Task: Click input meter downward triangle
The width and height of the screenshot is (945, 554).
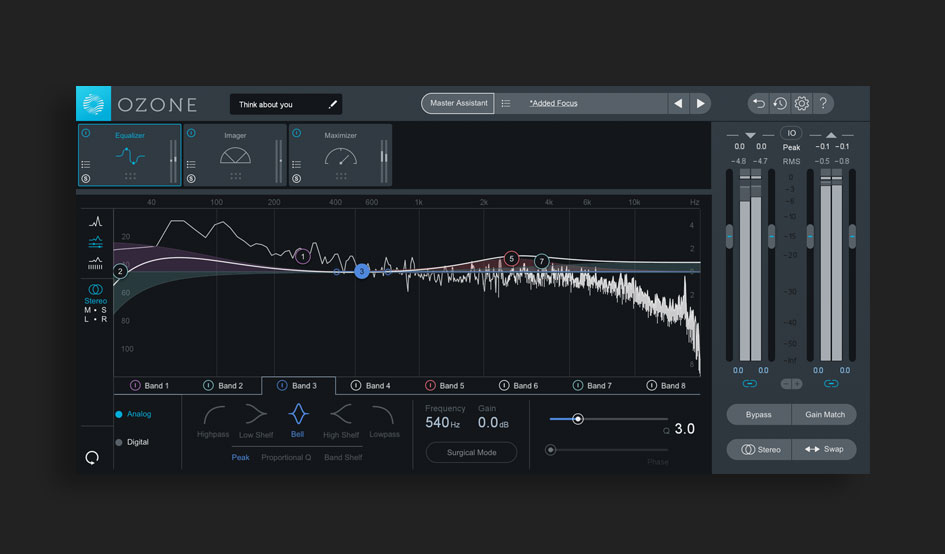Action: (x=750, y=135)
